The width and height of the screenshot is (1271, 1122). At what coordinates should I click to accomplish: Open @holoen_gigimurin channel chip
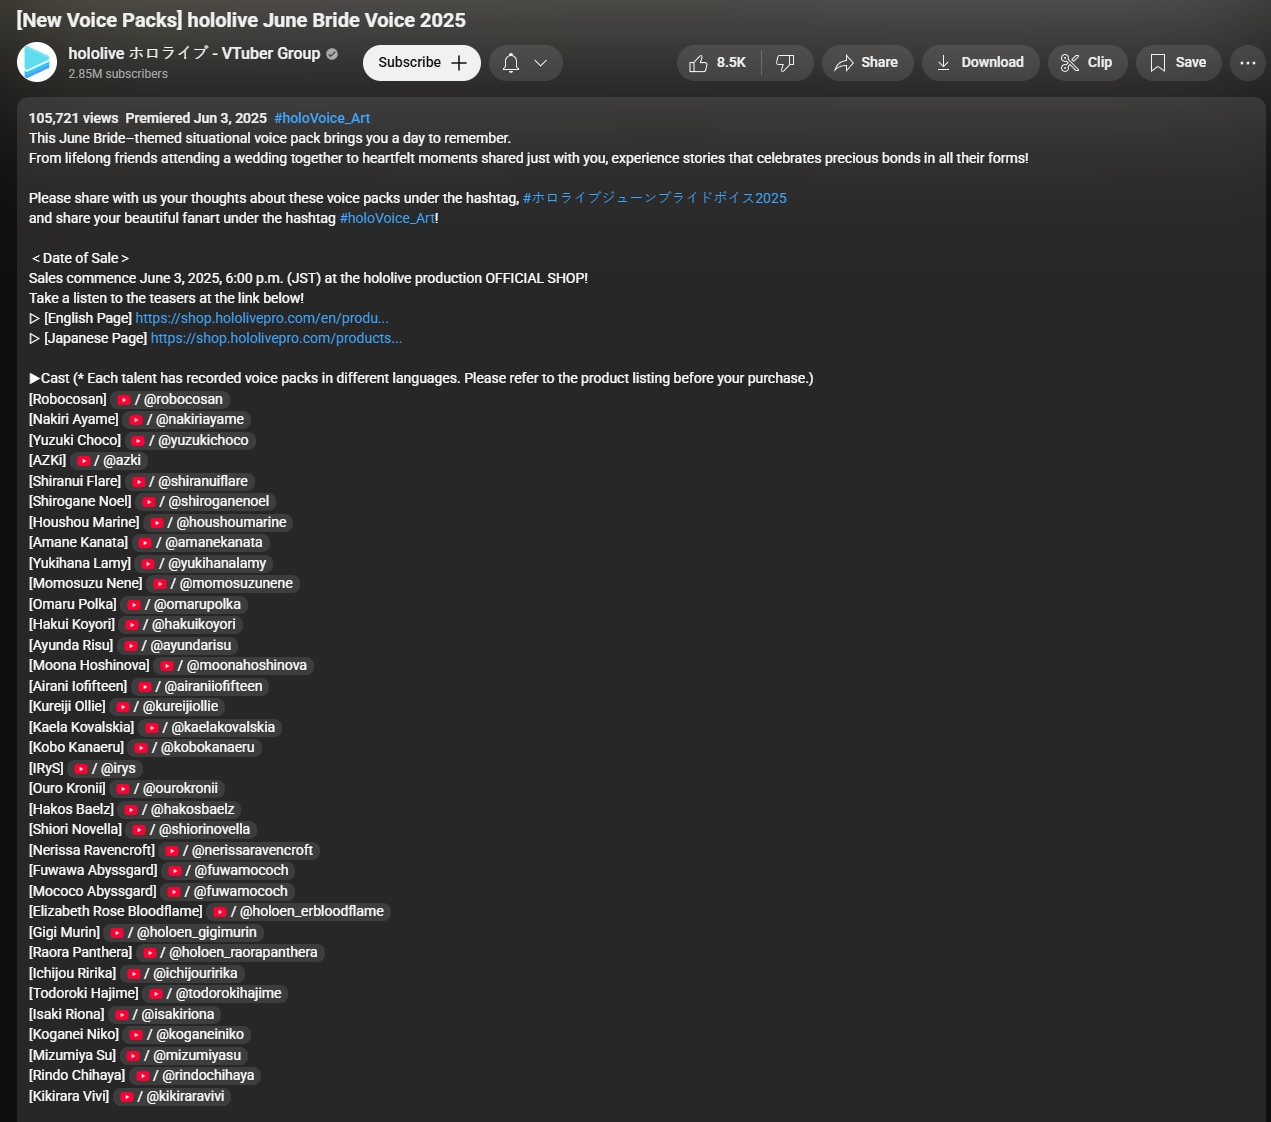[x=184, y=932]
